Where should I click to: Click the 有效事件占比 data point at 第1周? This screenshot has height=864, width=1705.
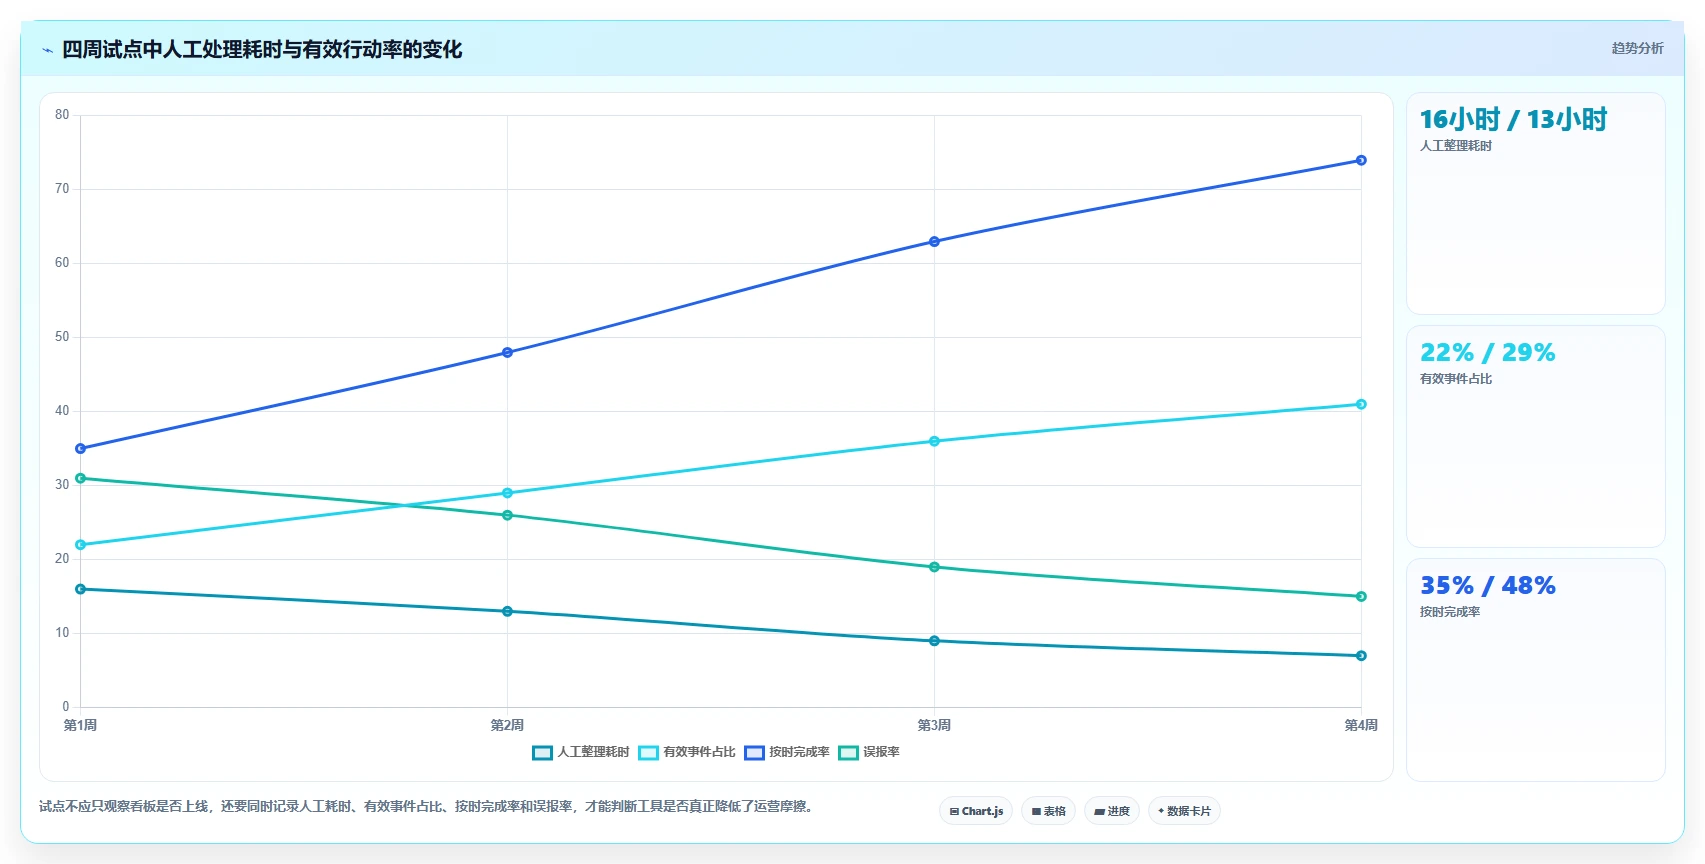pyautogui.click(x=81, y=545)
